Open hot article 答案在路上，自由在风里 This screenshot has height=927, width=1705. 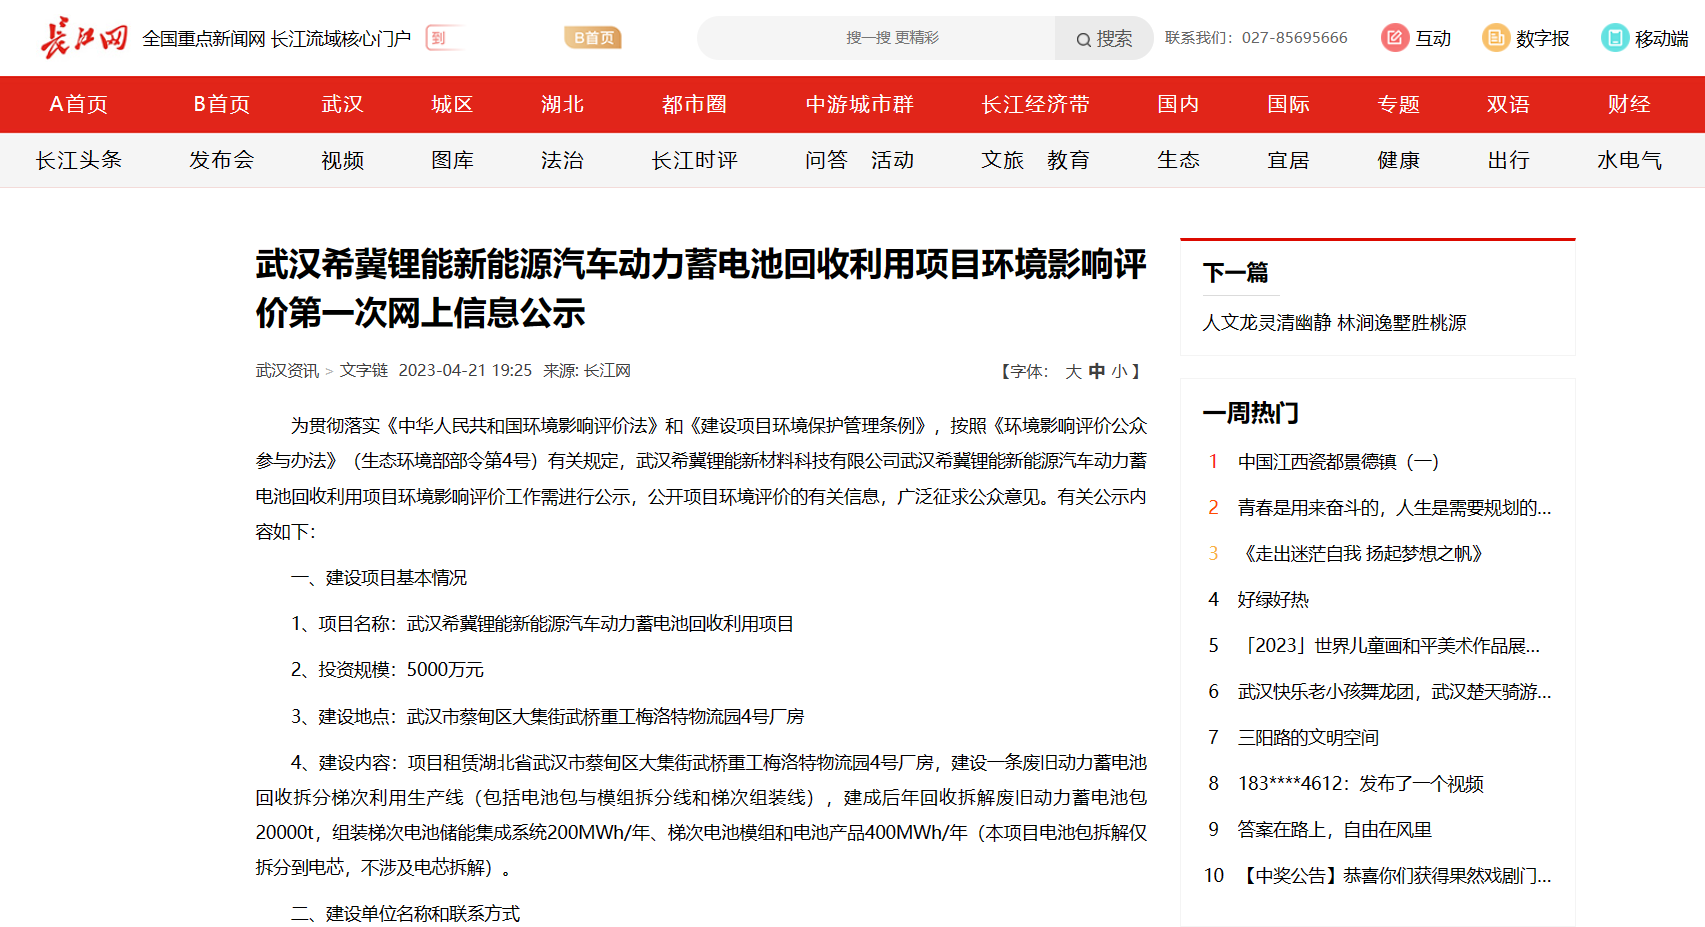1334,830
